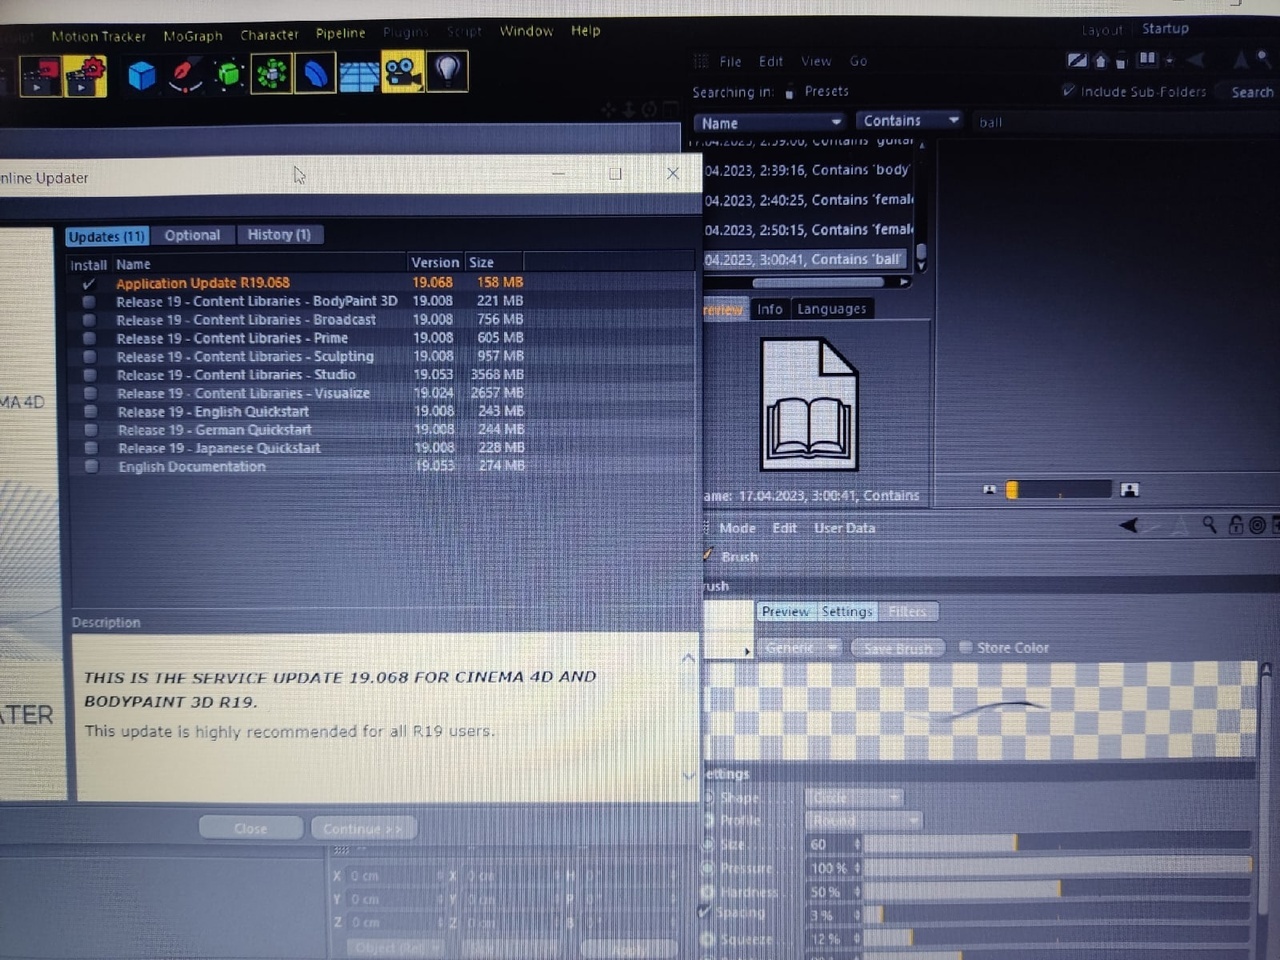
Task: Open the brush Profile dropdown
Action: [863, 821]
